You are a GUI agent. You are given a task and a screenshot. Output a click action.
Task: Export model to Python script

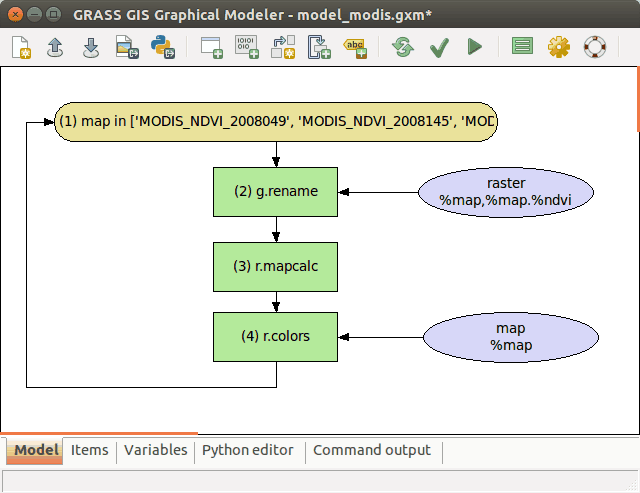pyautogui.click(x=161, y=47)
